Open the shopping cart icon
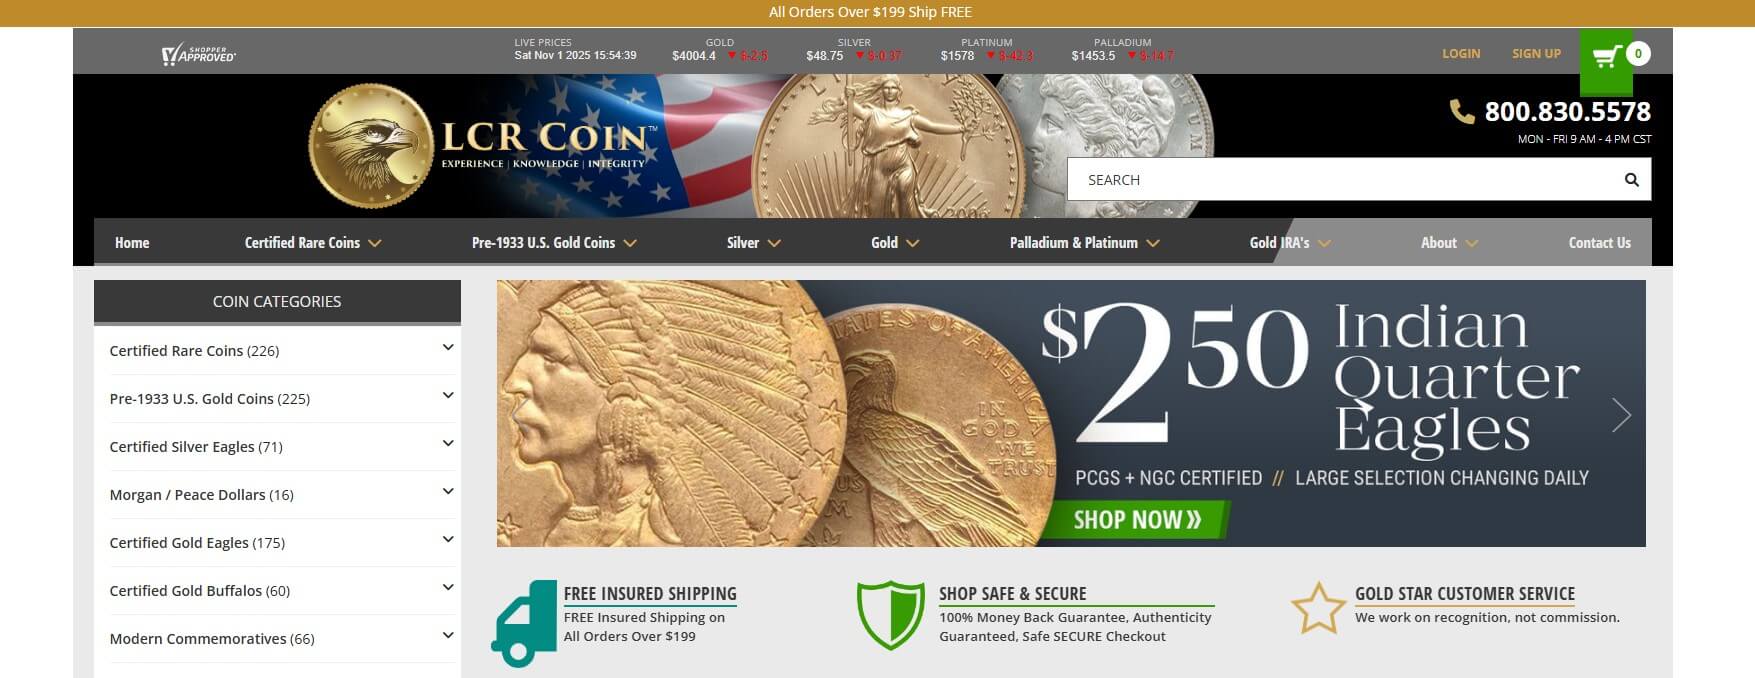The width and height of the screenshot is (1755, 678). coord(1606,56)
